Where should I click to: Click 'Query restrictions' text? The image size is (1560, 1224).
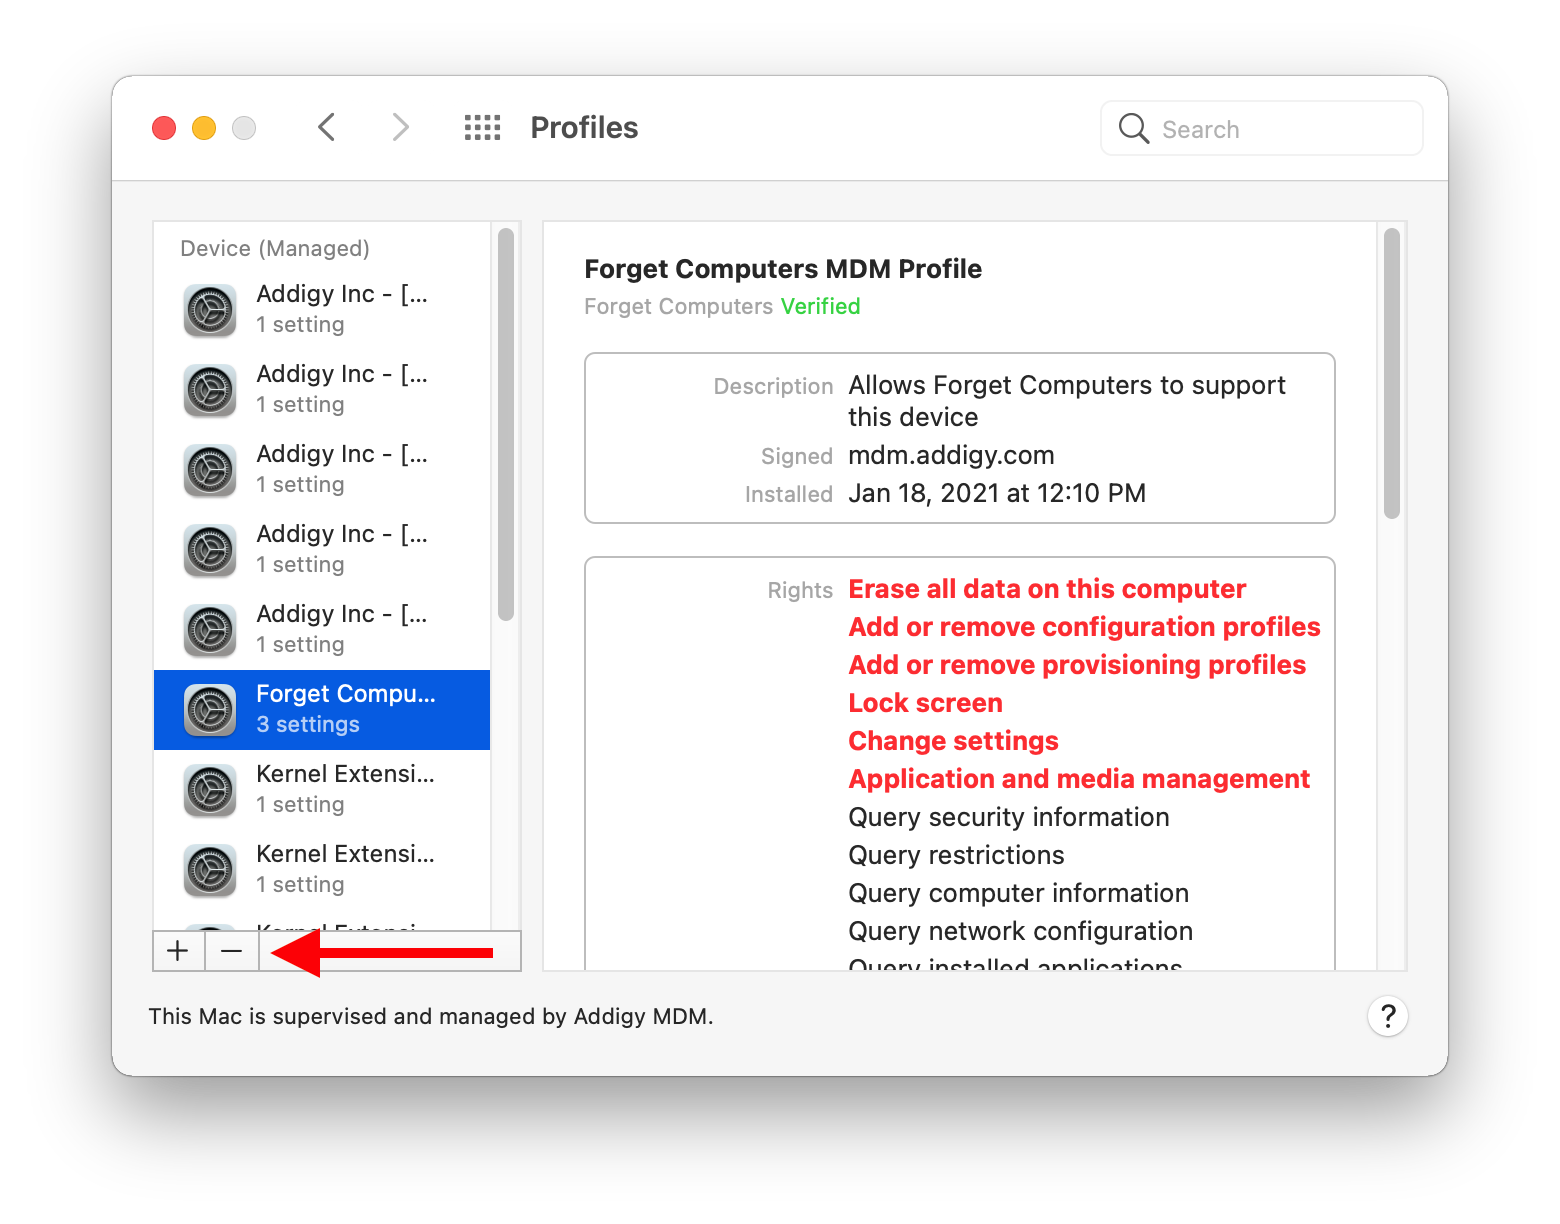[956, 855]
